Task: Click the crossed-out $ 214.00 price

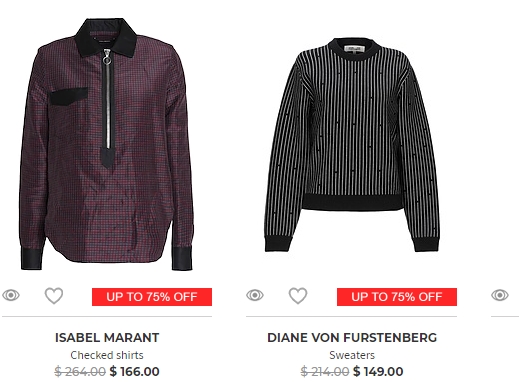Action: pyautogui.click(x=325, y=371)
